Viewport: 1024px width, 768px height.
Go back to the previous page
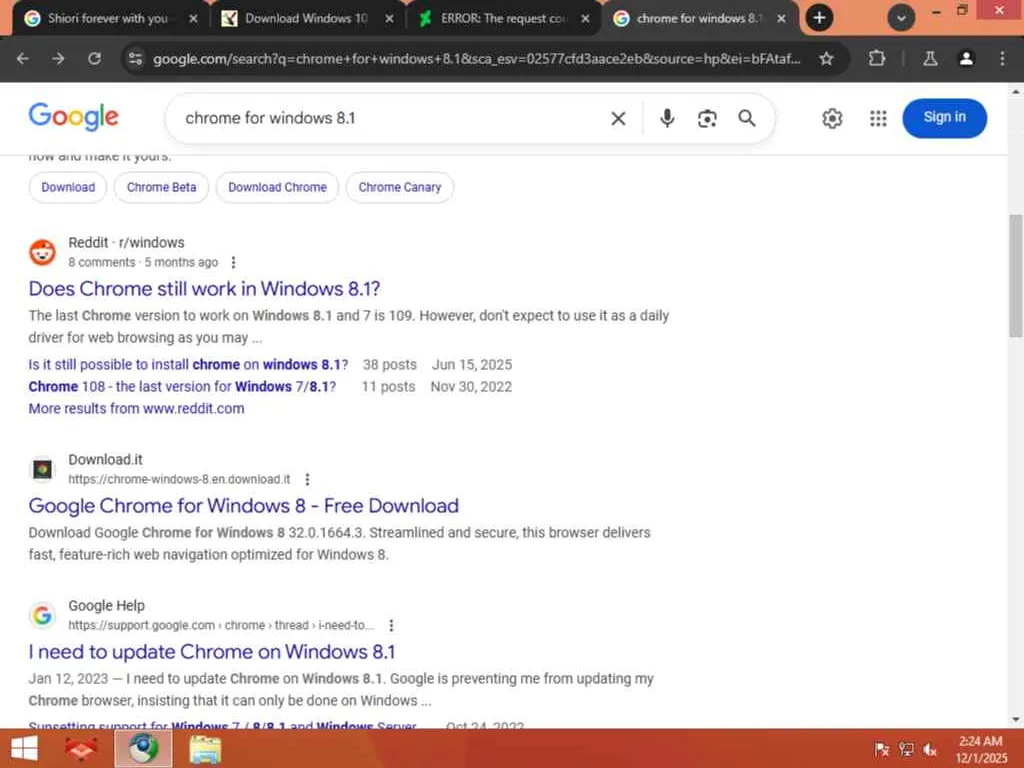23,59
